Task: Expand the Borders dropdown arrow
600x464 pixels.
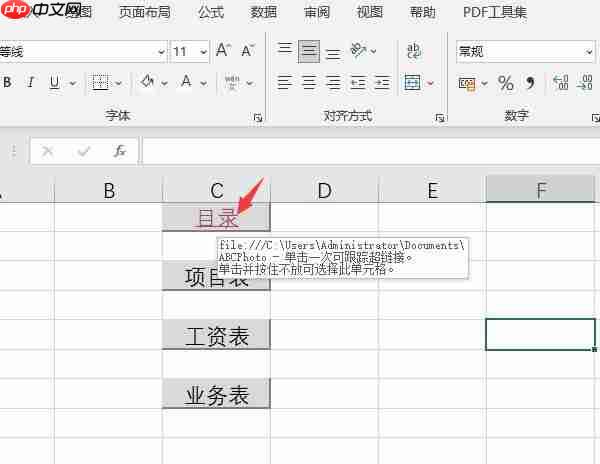Action: [x=118, y=83]
